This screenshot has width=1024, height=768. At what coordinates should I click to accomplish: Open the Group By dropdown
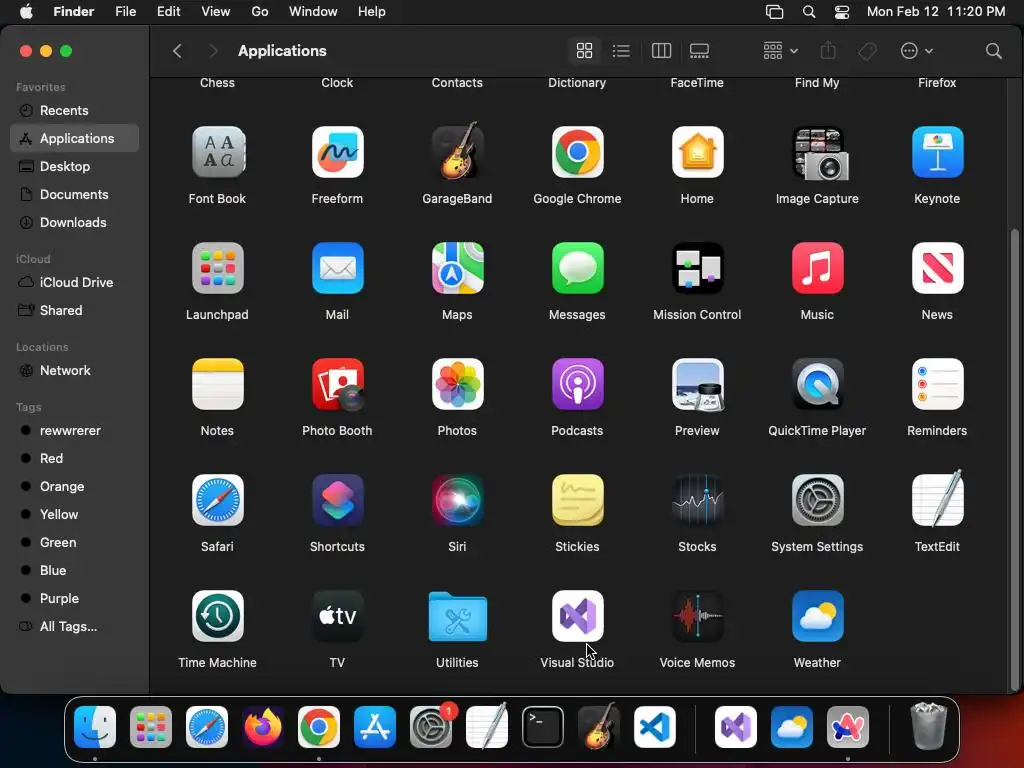[x=780, y=51]
